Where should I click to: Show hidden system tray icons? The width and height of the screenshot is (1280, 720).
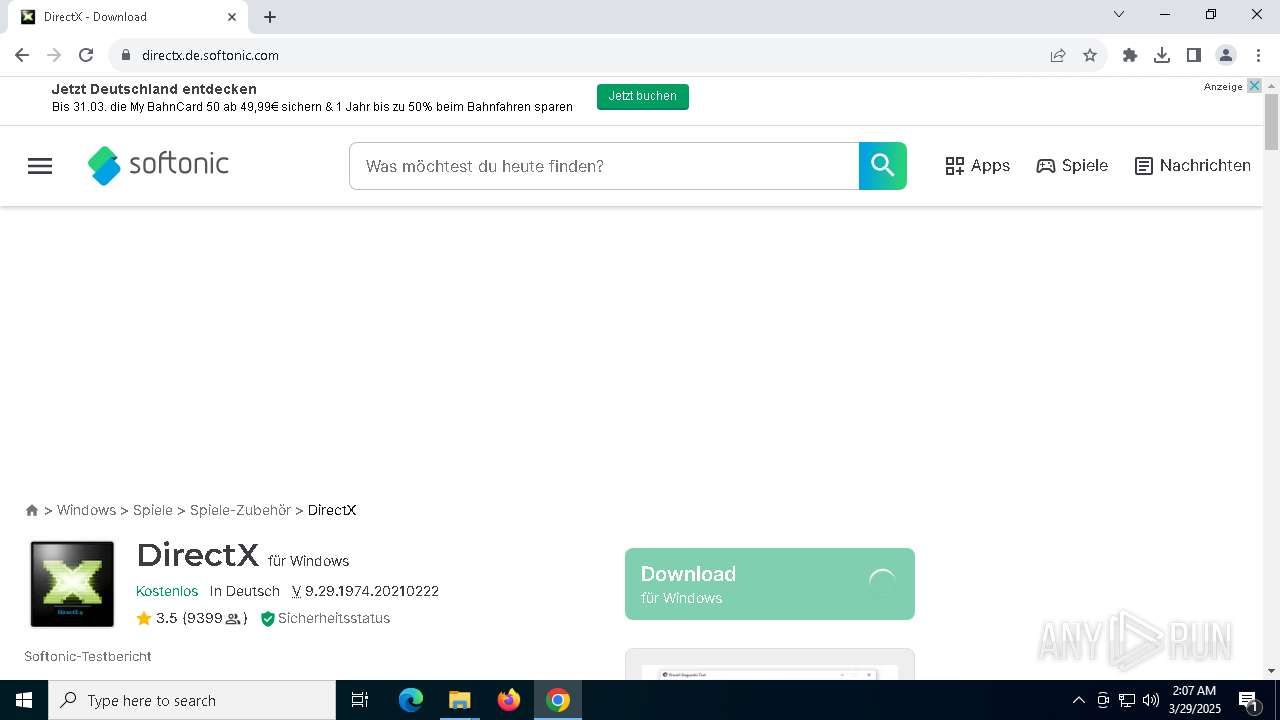point(1078,700)
